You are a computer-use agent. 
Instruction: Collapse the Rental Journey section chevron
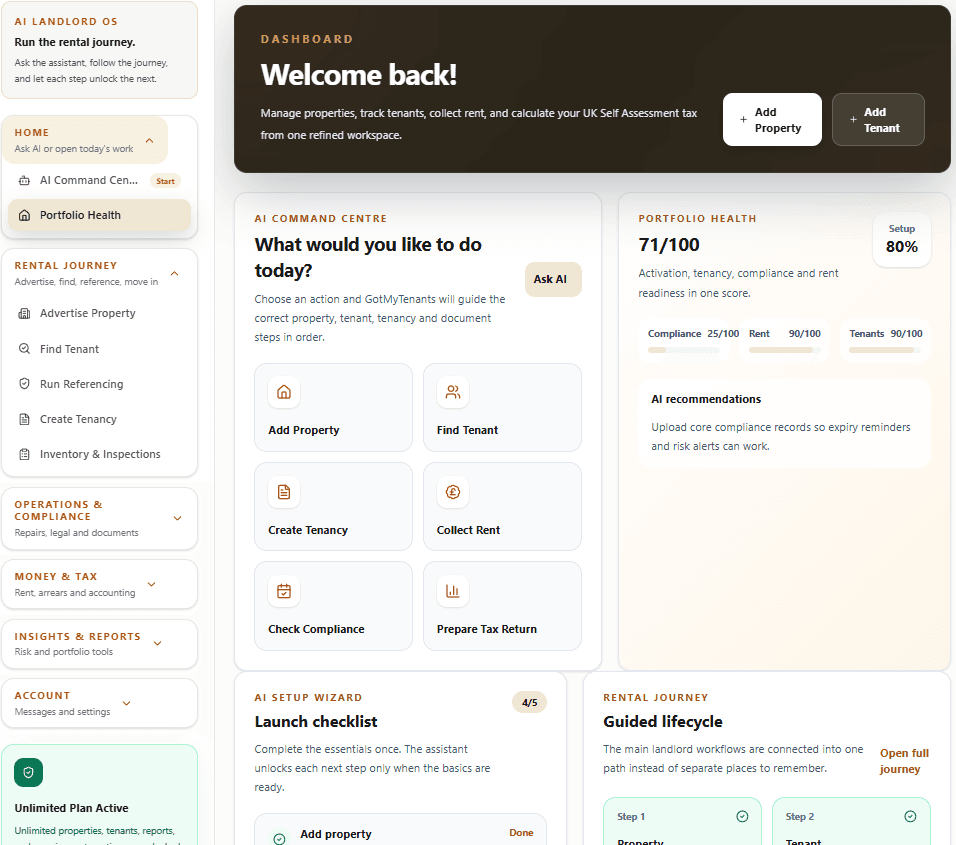[174, 274]
